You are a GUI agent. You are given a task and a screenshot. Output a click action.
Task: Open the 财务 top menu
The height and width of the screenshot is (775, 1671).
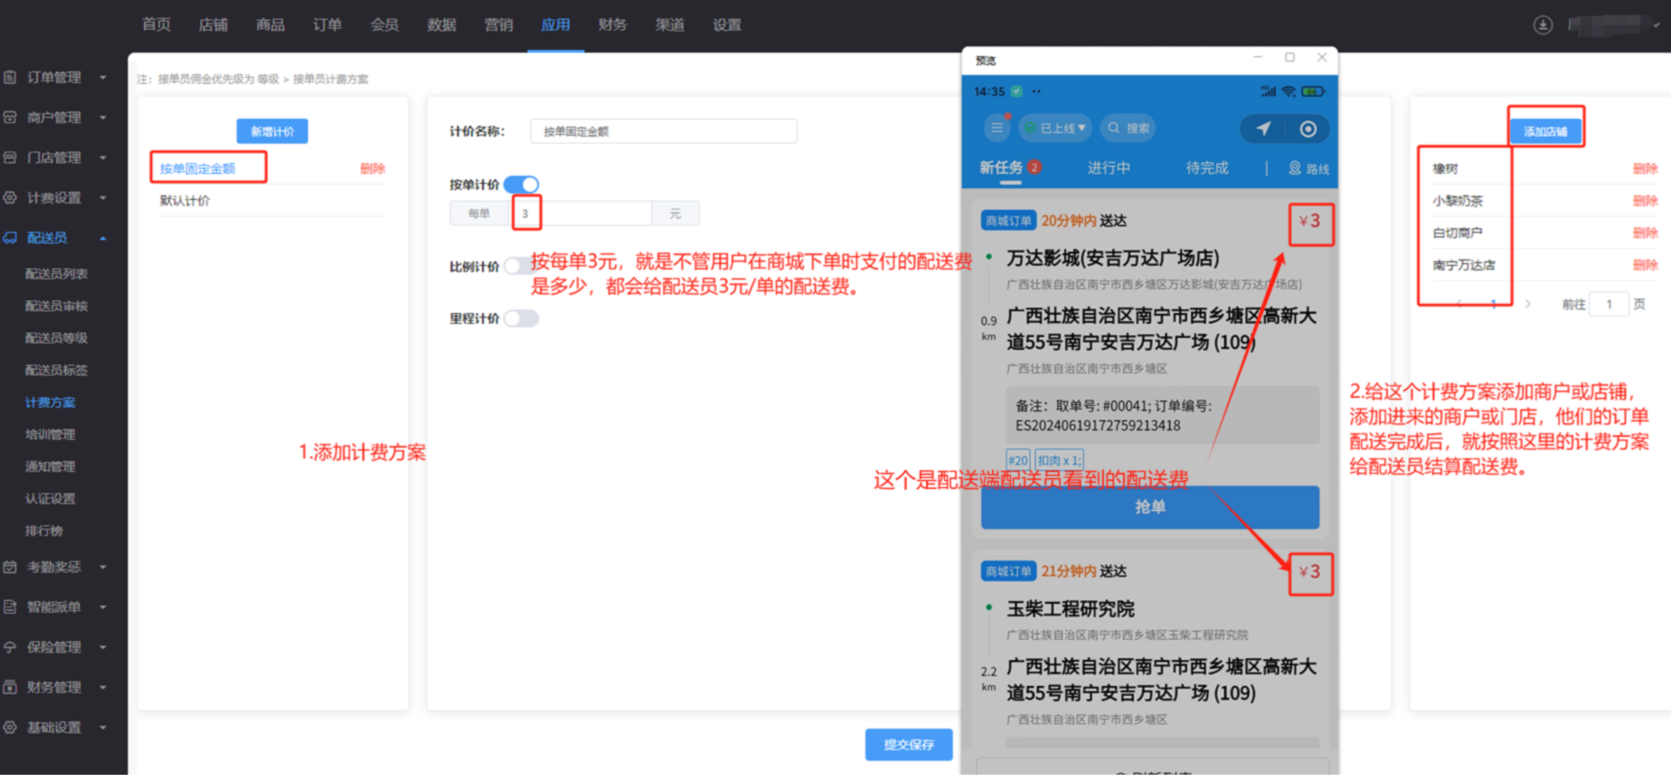click(x=612, y=25)
